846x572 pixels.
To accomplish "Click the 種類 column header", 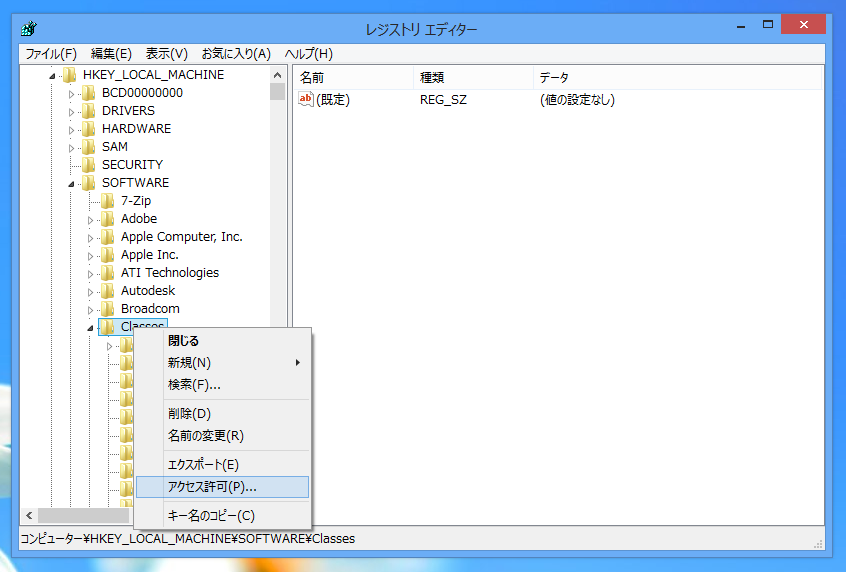I will [473, 78].
